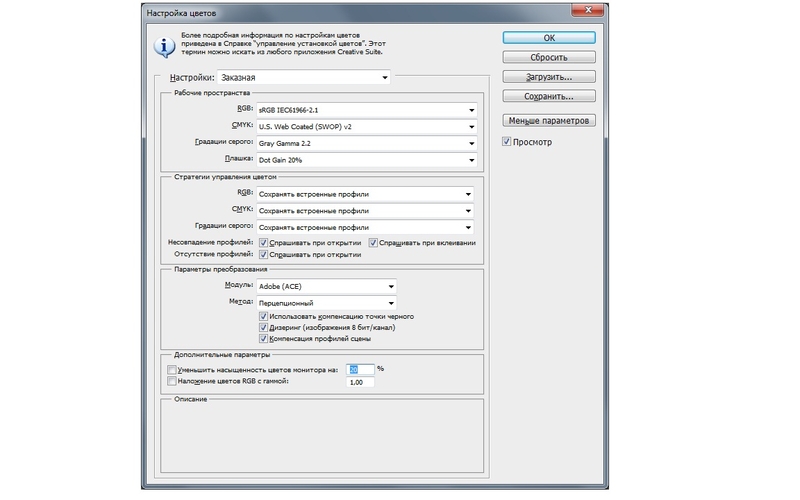
Task: Click the Загрузить... button
Action: (548, 76)
